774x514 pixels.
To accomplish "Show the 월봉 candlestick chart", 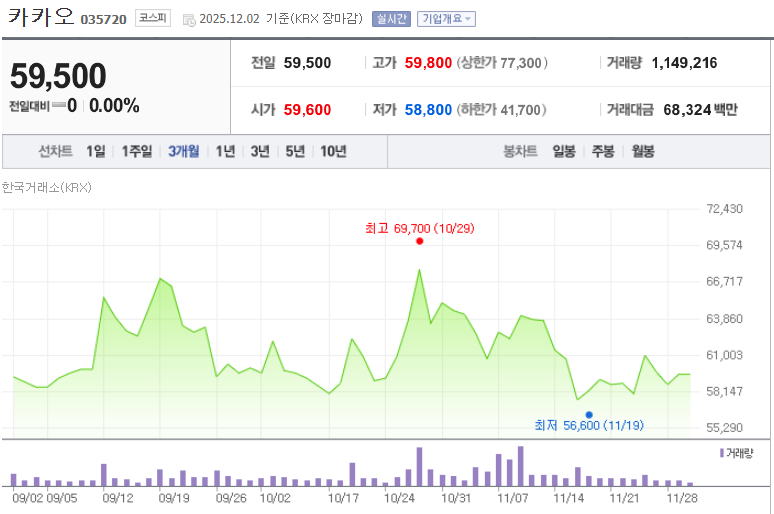I will tap(643, 151).
